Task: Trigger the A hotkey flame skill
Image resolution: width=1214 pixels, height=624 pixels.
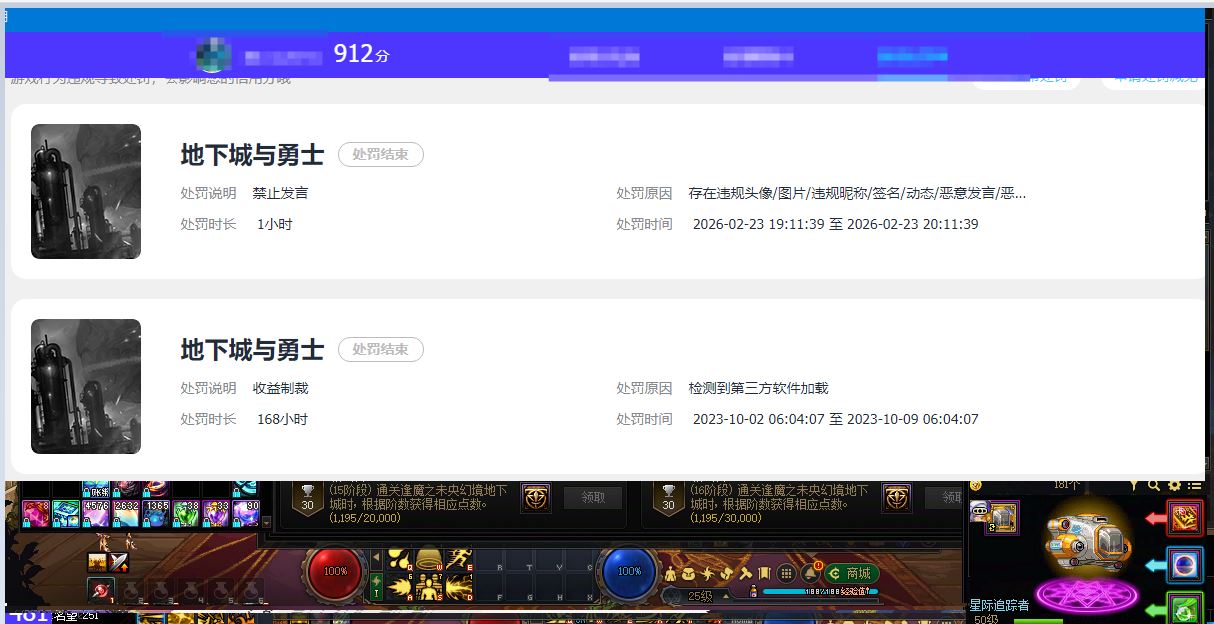Action: point(400,587)
